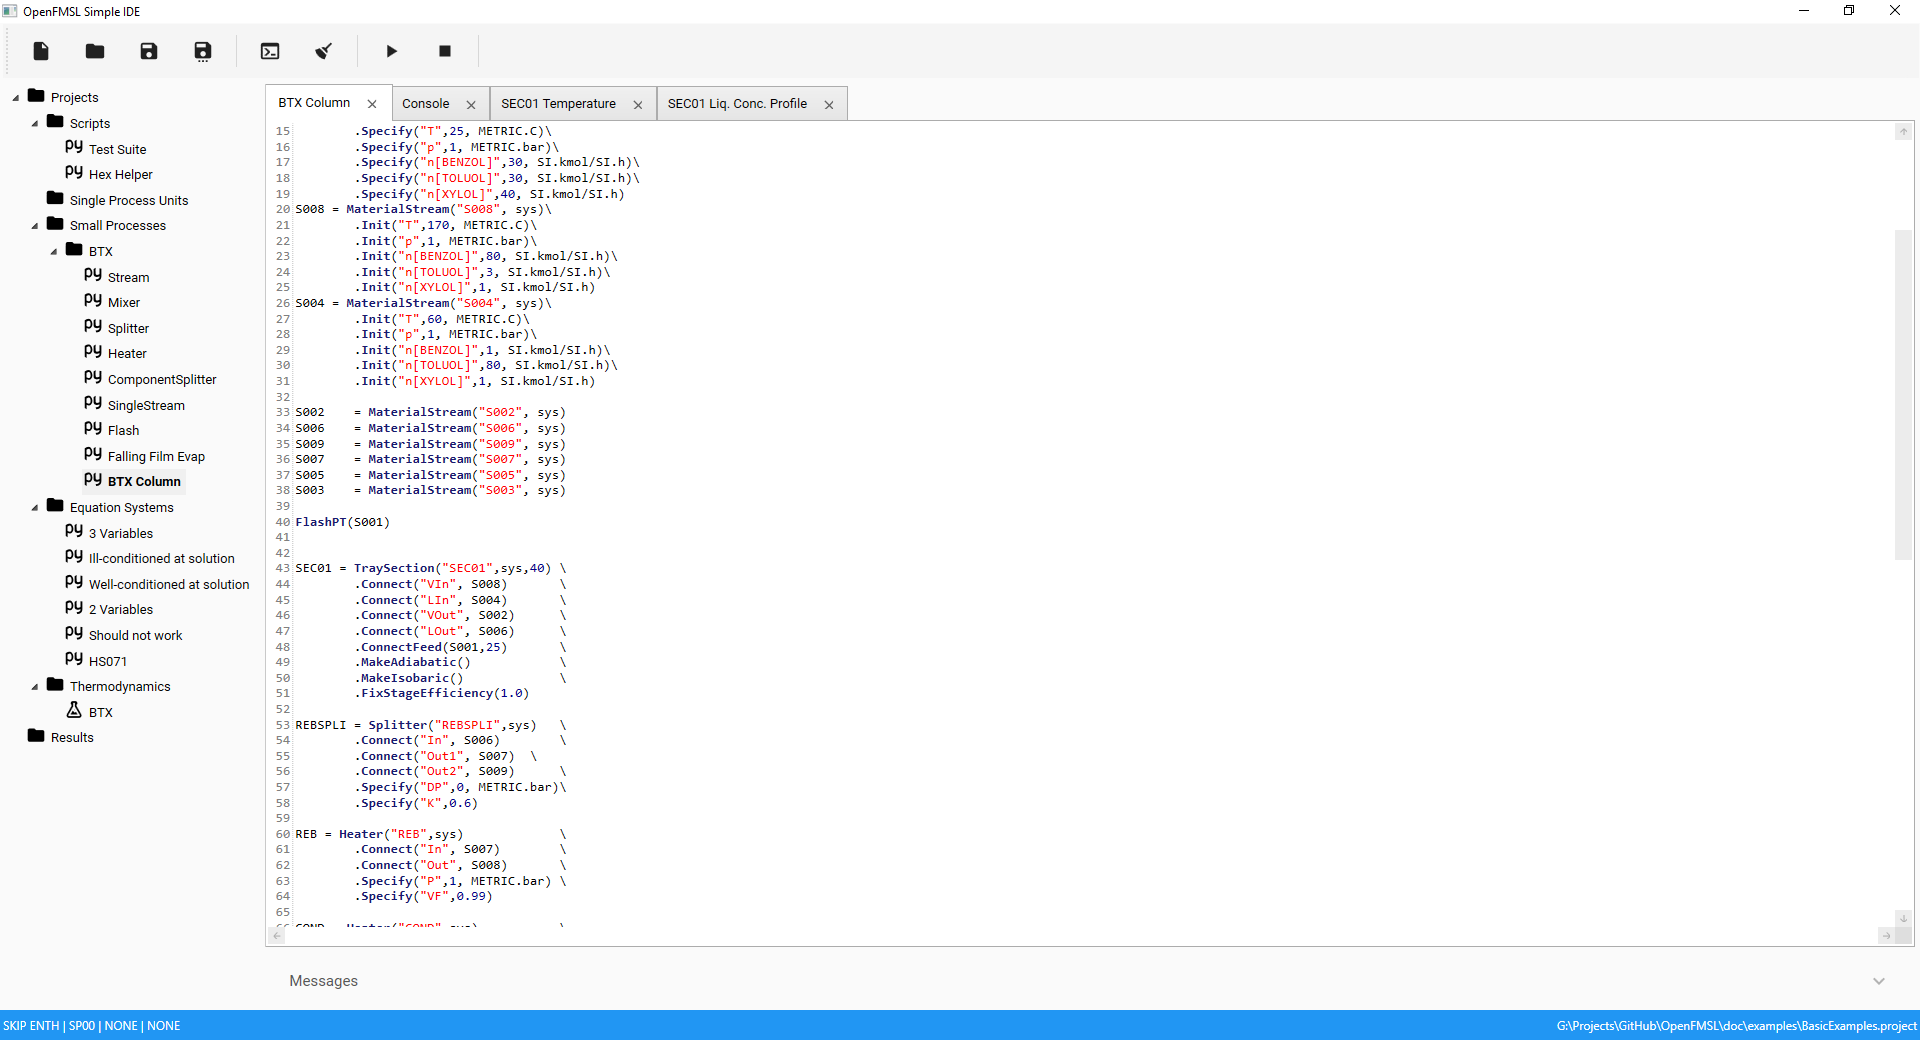Click the Save toolbar icon
The image size is (1920, 1040).
tap(149, 51)
